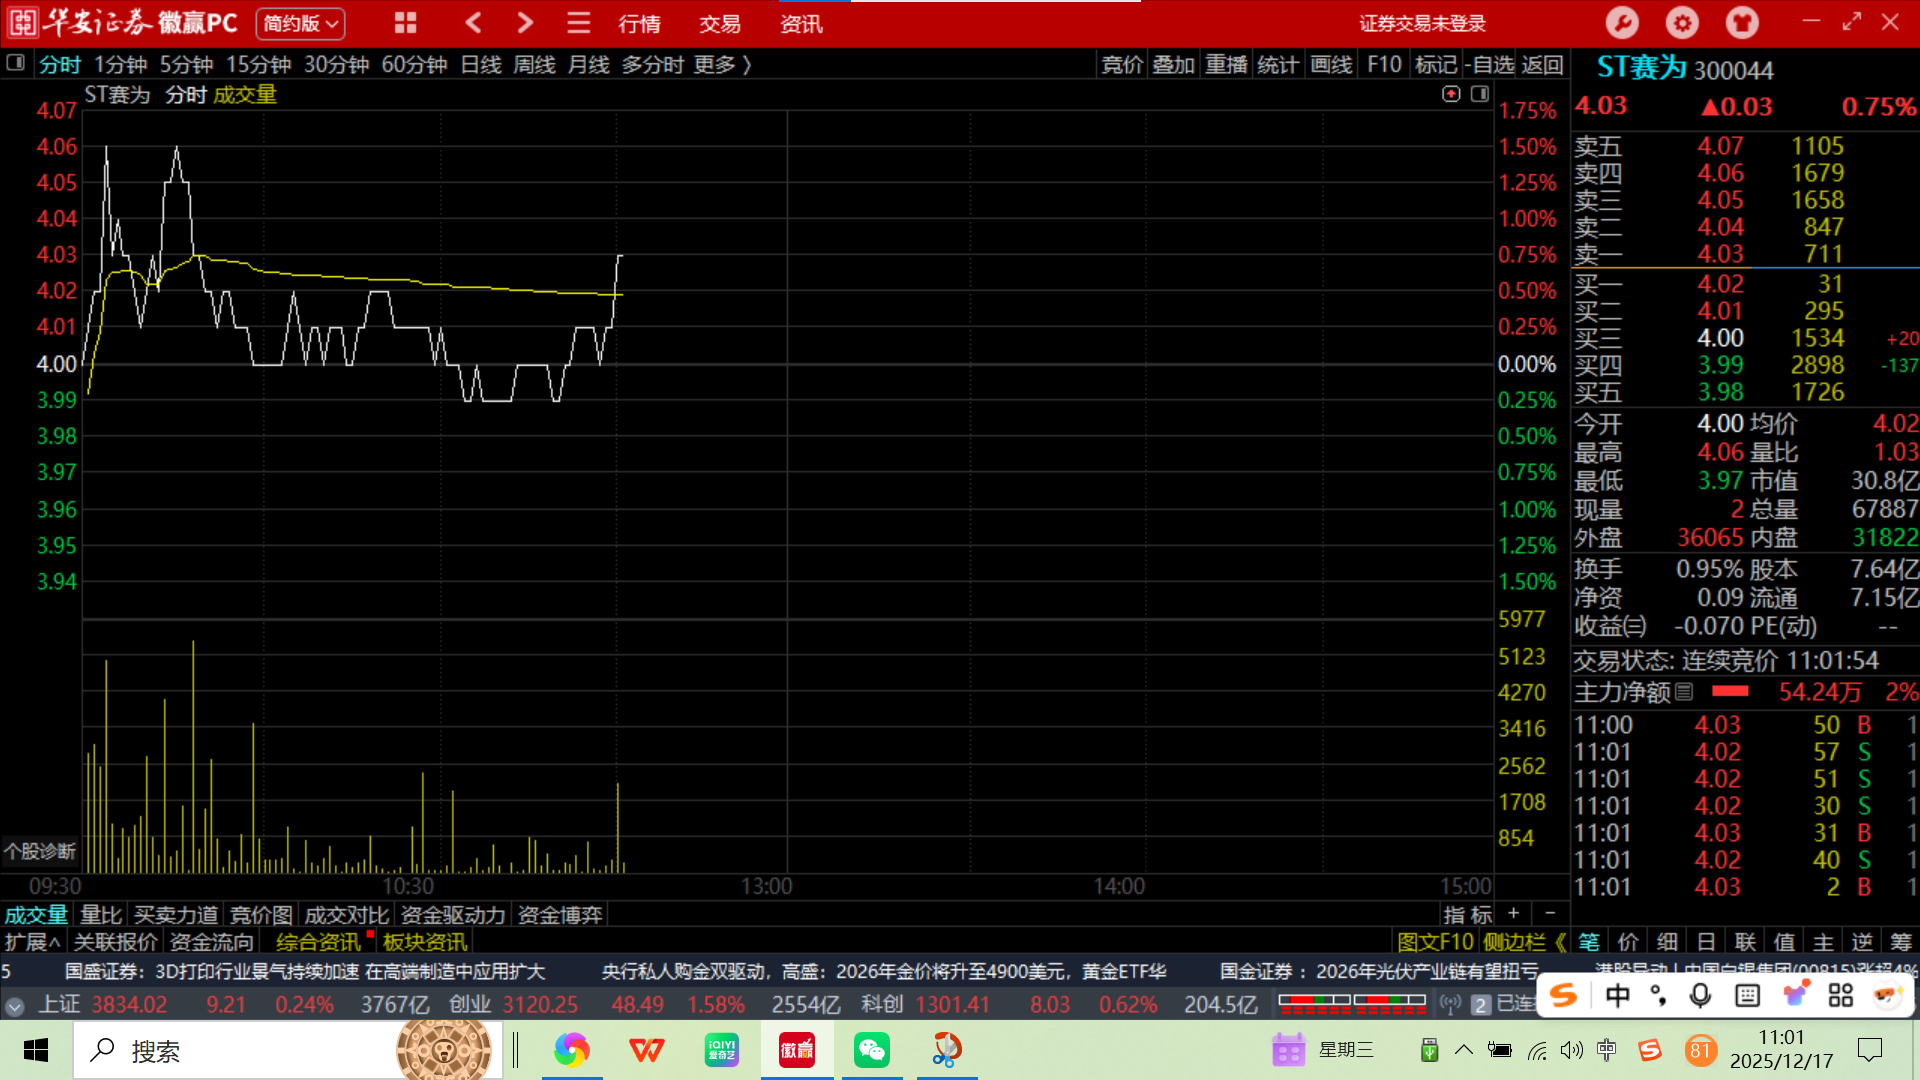Expand the 更多 period options
Image resolution: width=1920 pixels, height=1080 pixels.
pos(722,65)
